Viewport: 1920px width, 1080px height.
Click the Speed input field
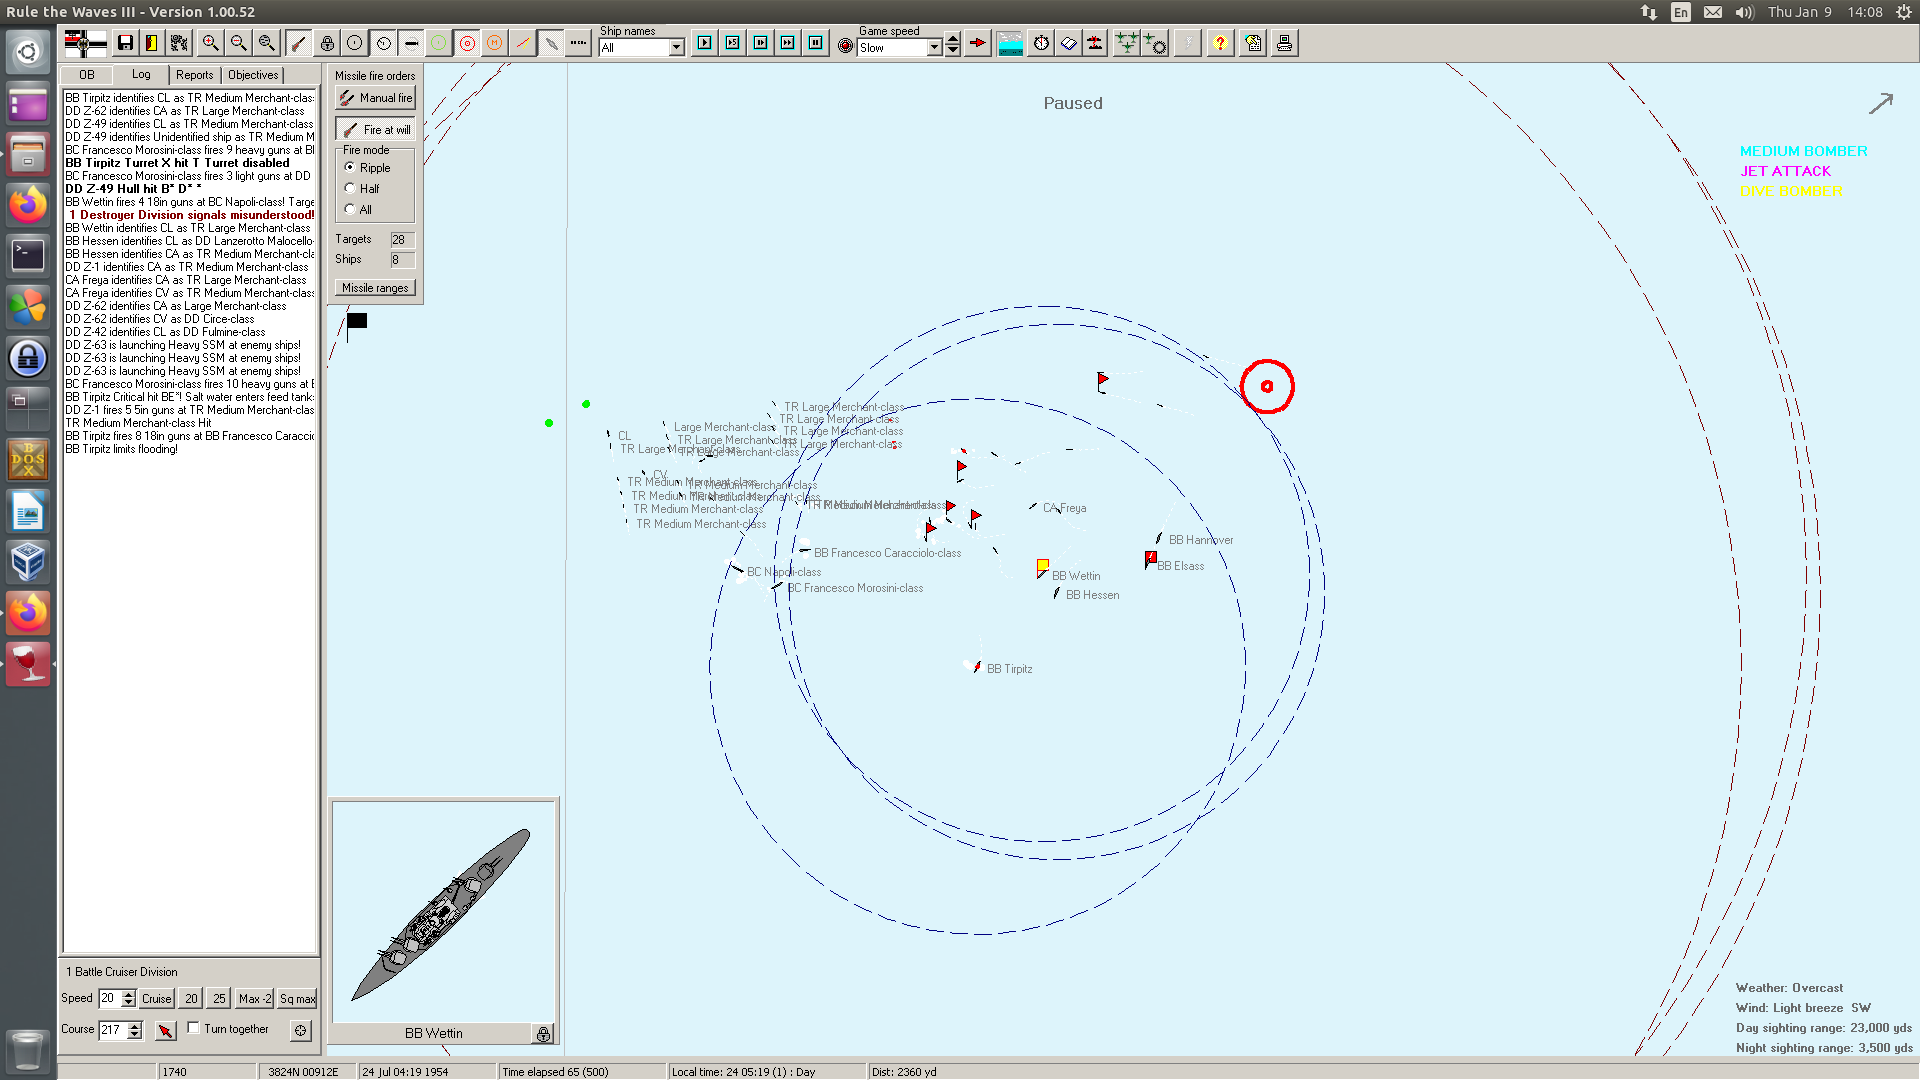(110, 998)
